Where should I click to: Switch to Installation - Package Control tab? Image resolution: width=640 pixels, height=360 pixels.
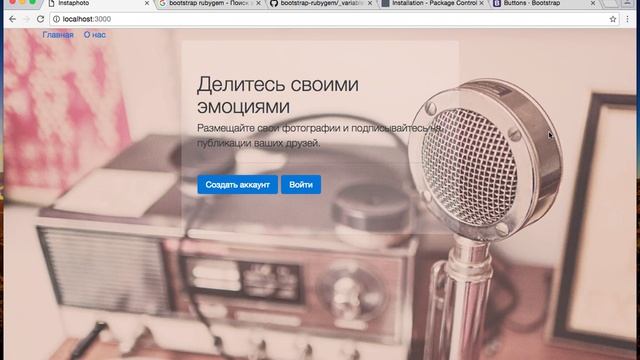click(x=433, y=3)
